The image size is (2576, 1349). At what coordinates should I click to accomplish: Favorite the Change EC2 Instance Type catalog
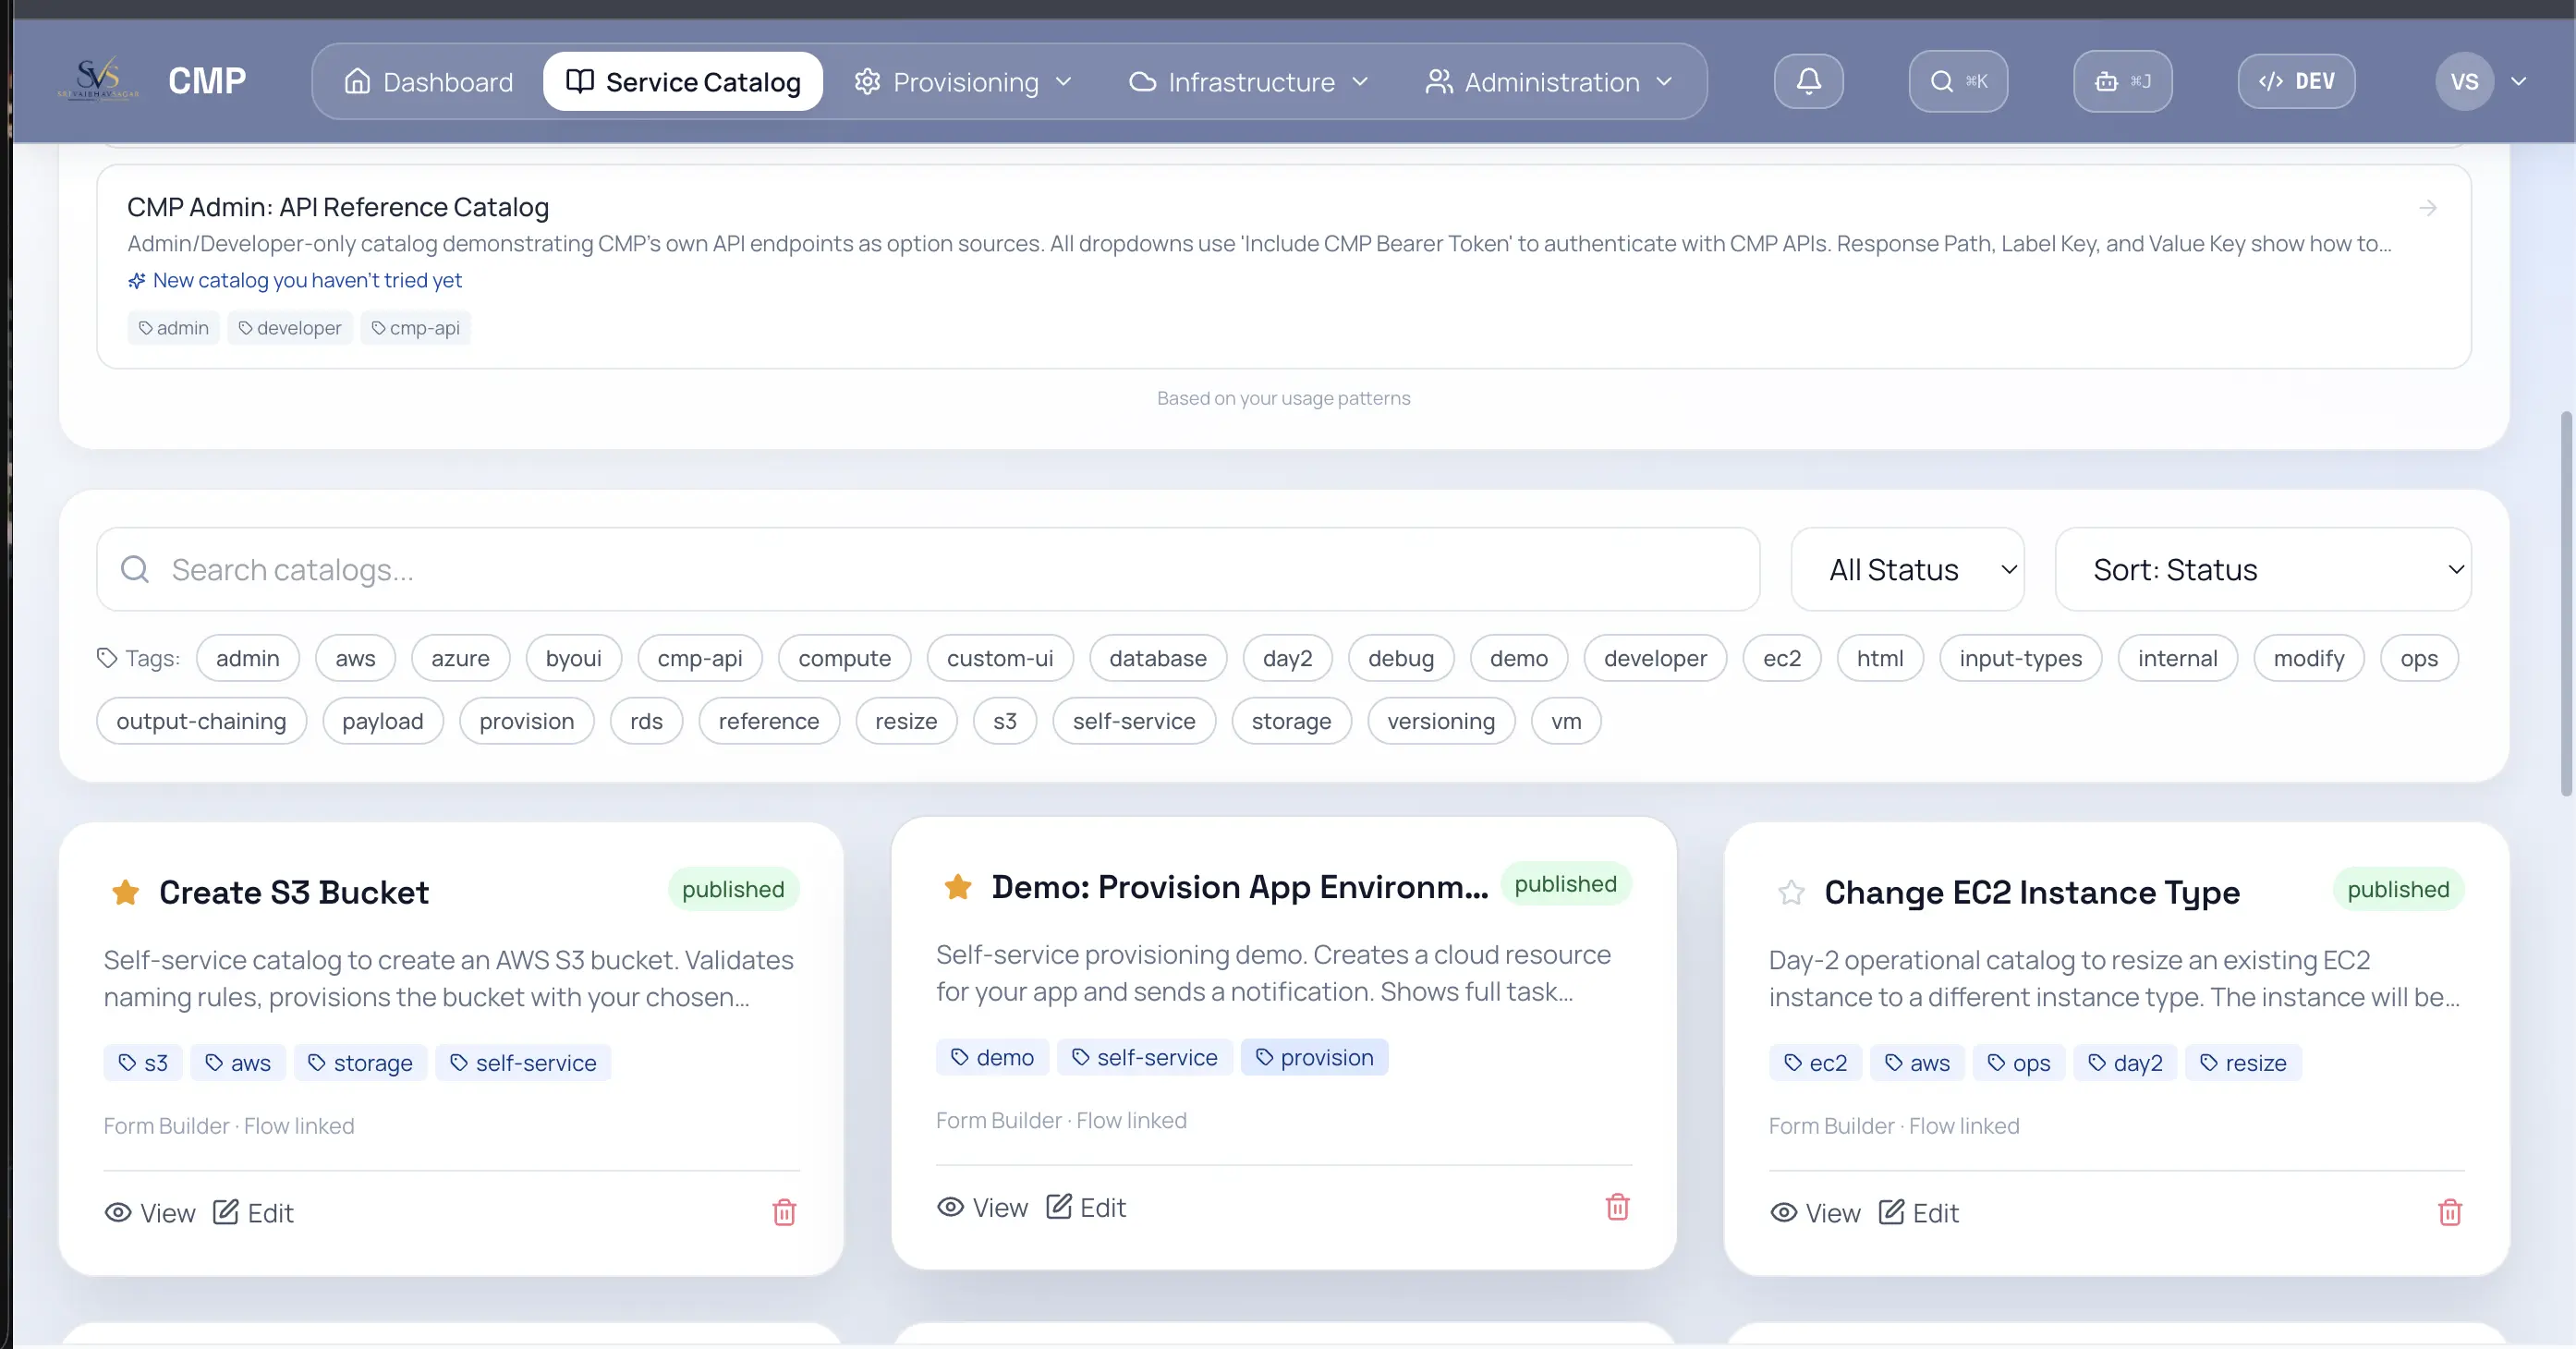(x=1791, y=892)
